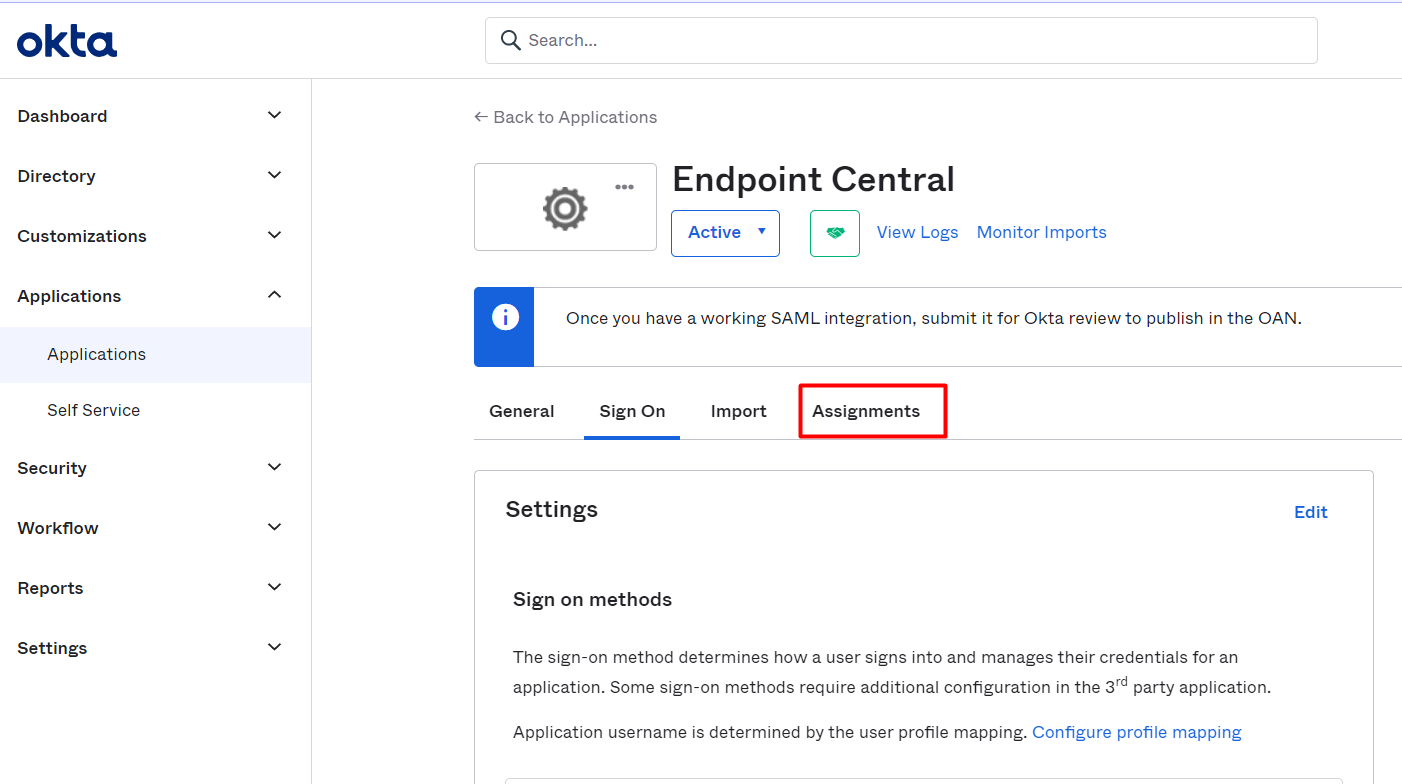Click the blue info icon in banner

pos(504,318)
